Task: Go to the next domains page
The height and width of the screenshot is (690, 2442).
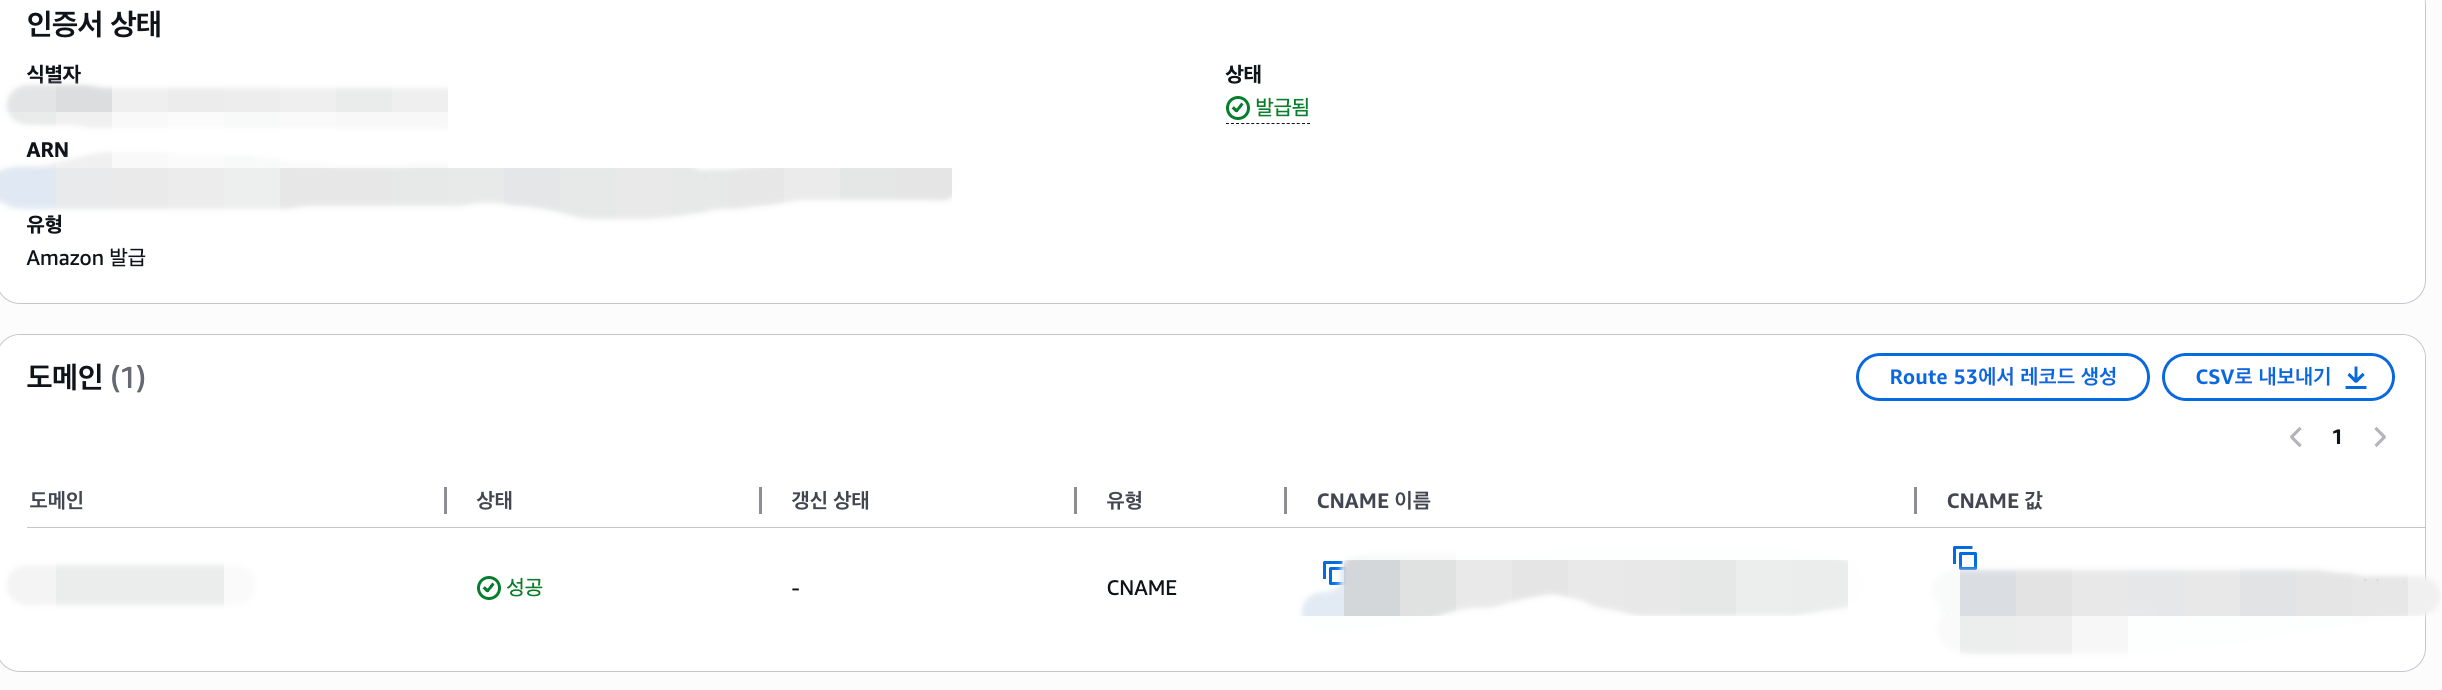Action: (x=2380, y=437)
